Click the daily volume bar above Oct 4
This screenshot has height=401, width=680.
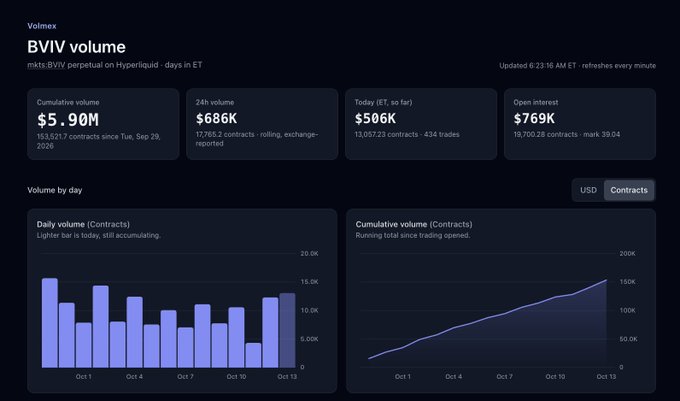pyautogui.click(x=134, y=333)
